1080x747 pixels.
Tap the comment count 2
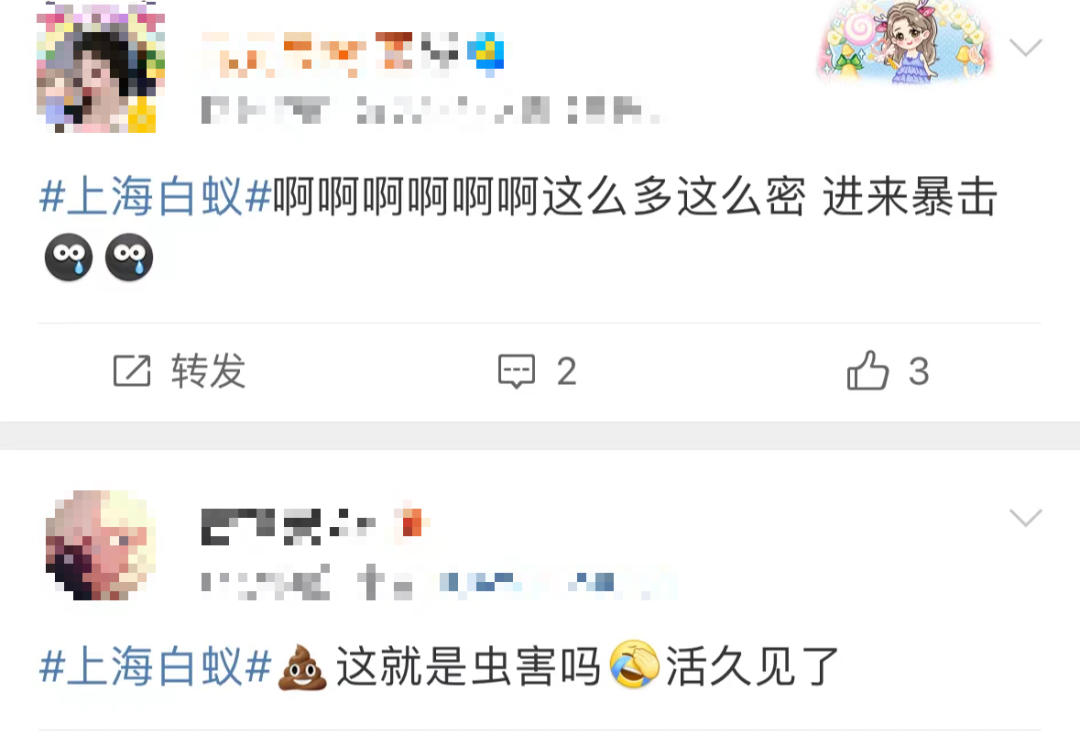coord(566,372)
